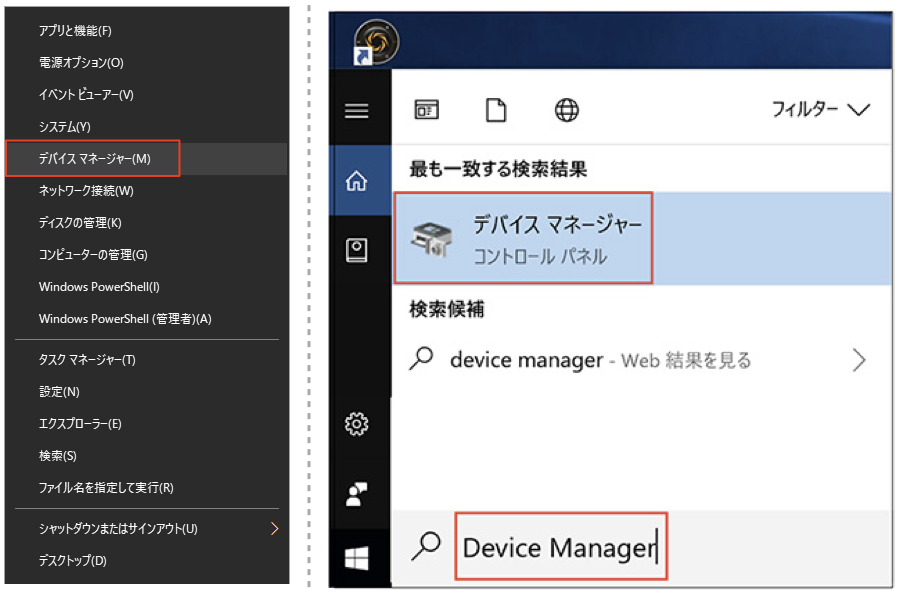This screenshot has width=903, height=599.
Task: Open イベント ビューアー(V)
Action: tap(146, 94)
